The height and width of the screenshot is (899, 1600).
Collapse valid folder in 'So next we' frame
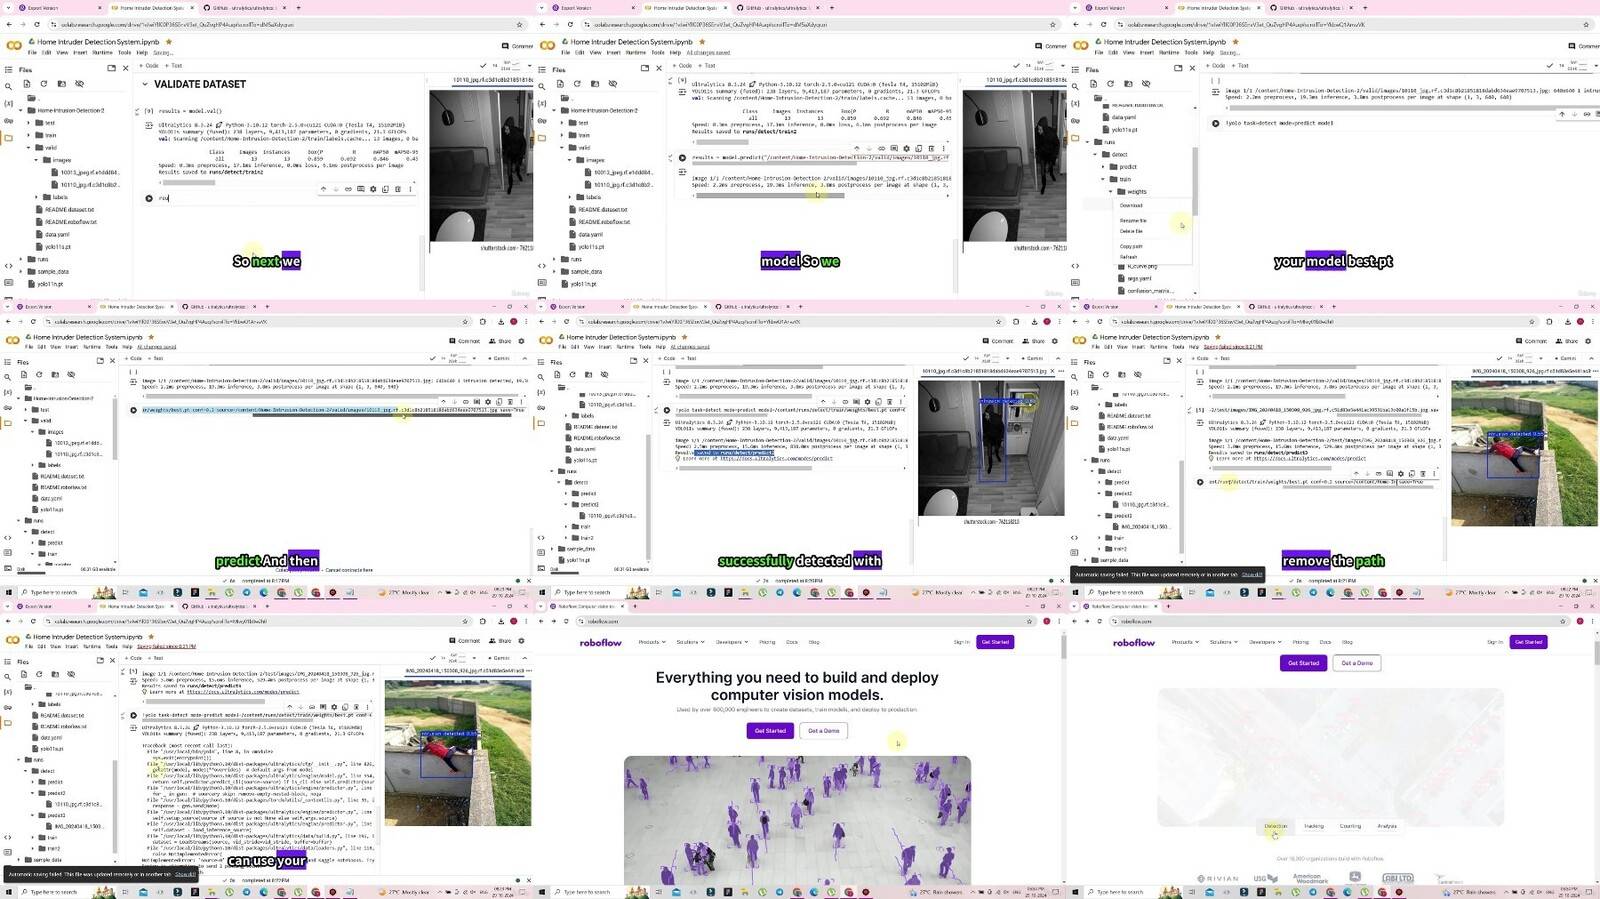click(29, 147)
